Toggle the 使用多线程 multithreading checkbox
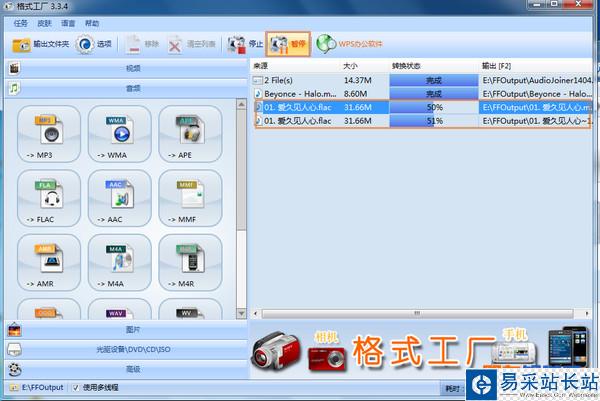Viewport: 600px width, 401px height. (76, 388)
